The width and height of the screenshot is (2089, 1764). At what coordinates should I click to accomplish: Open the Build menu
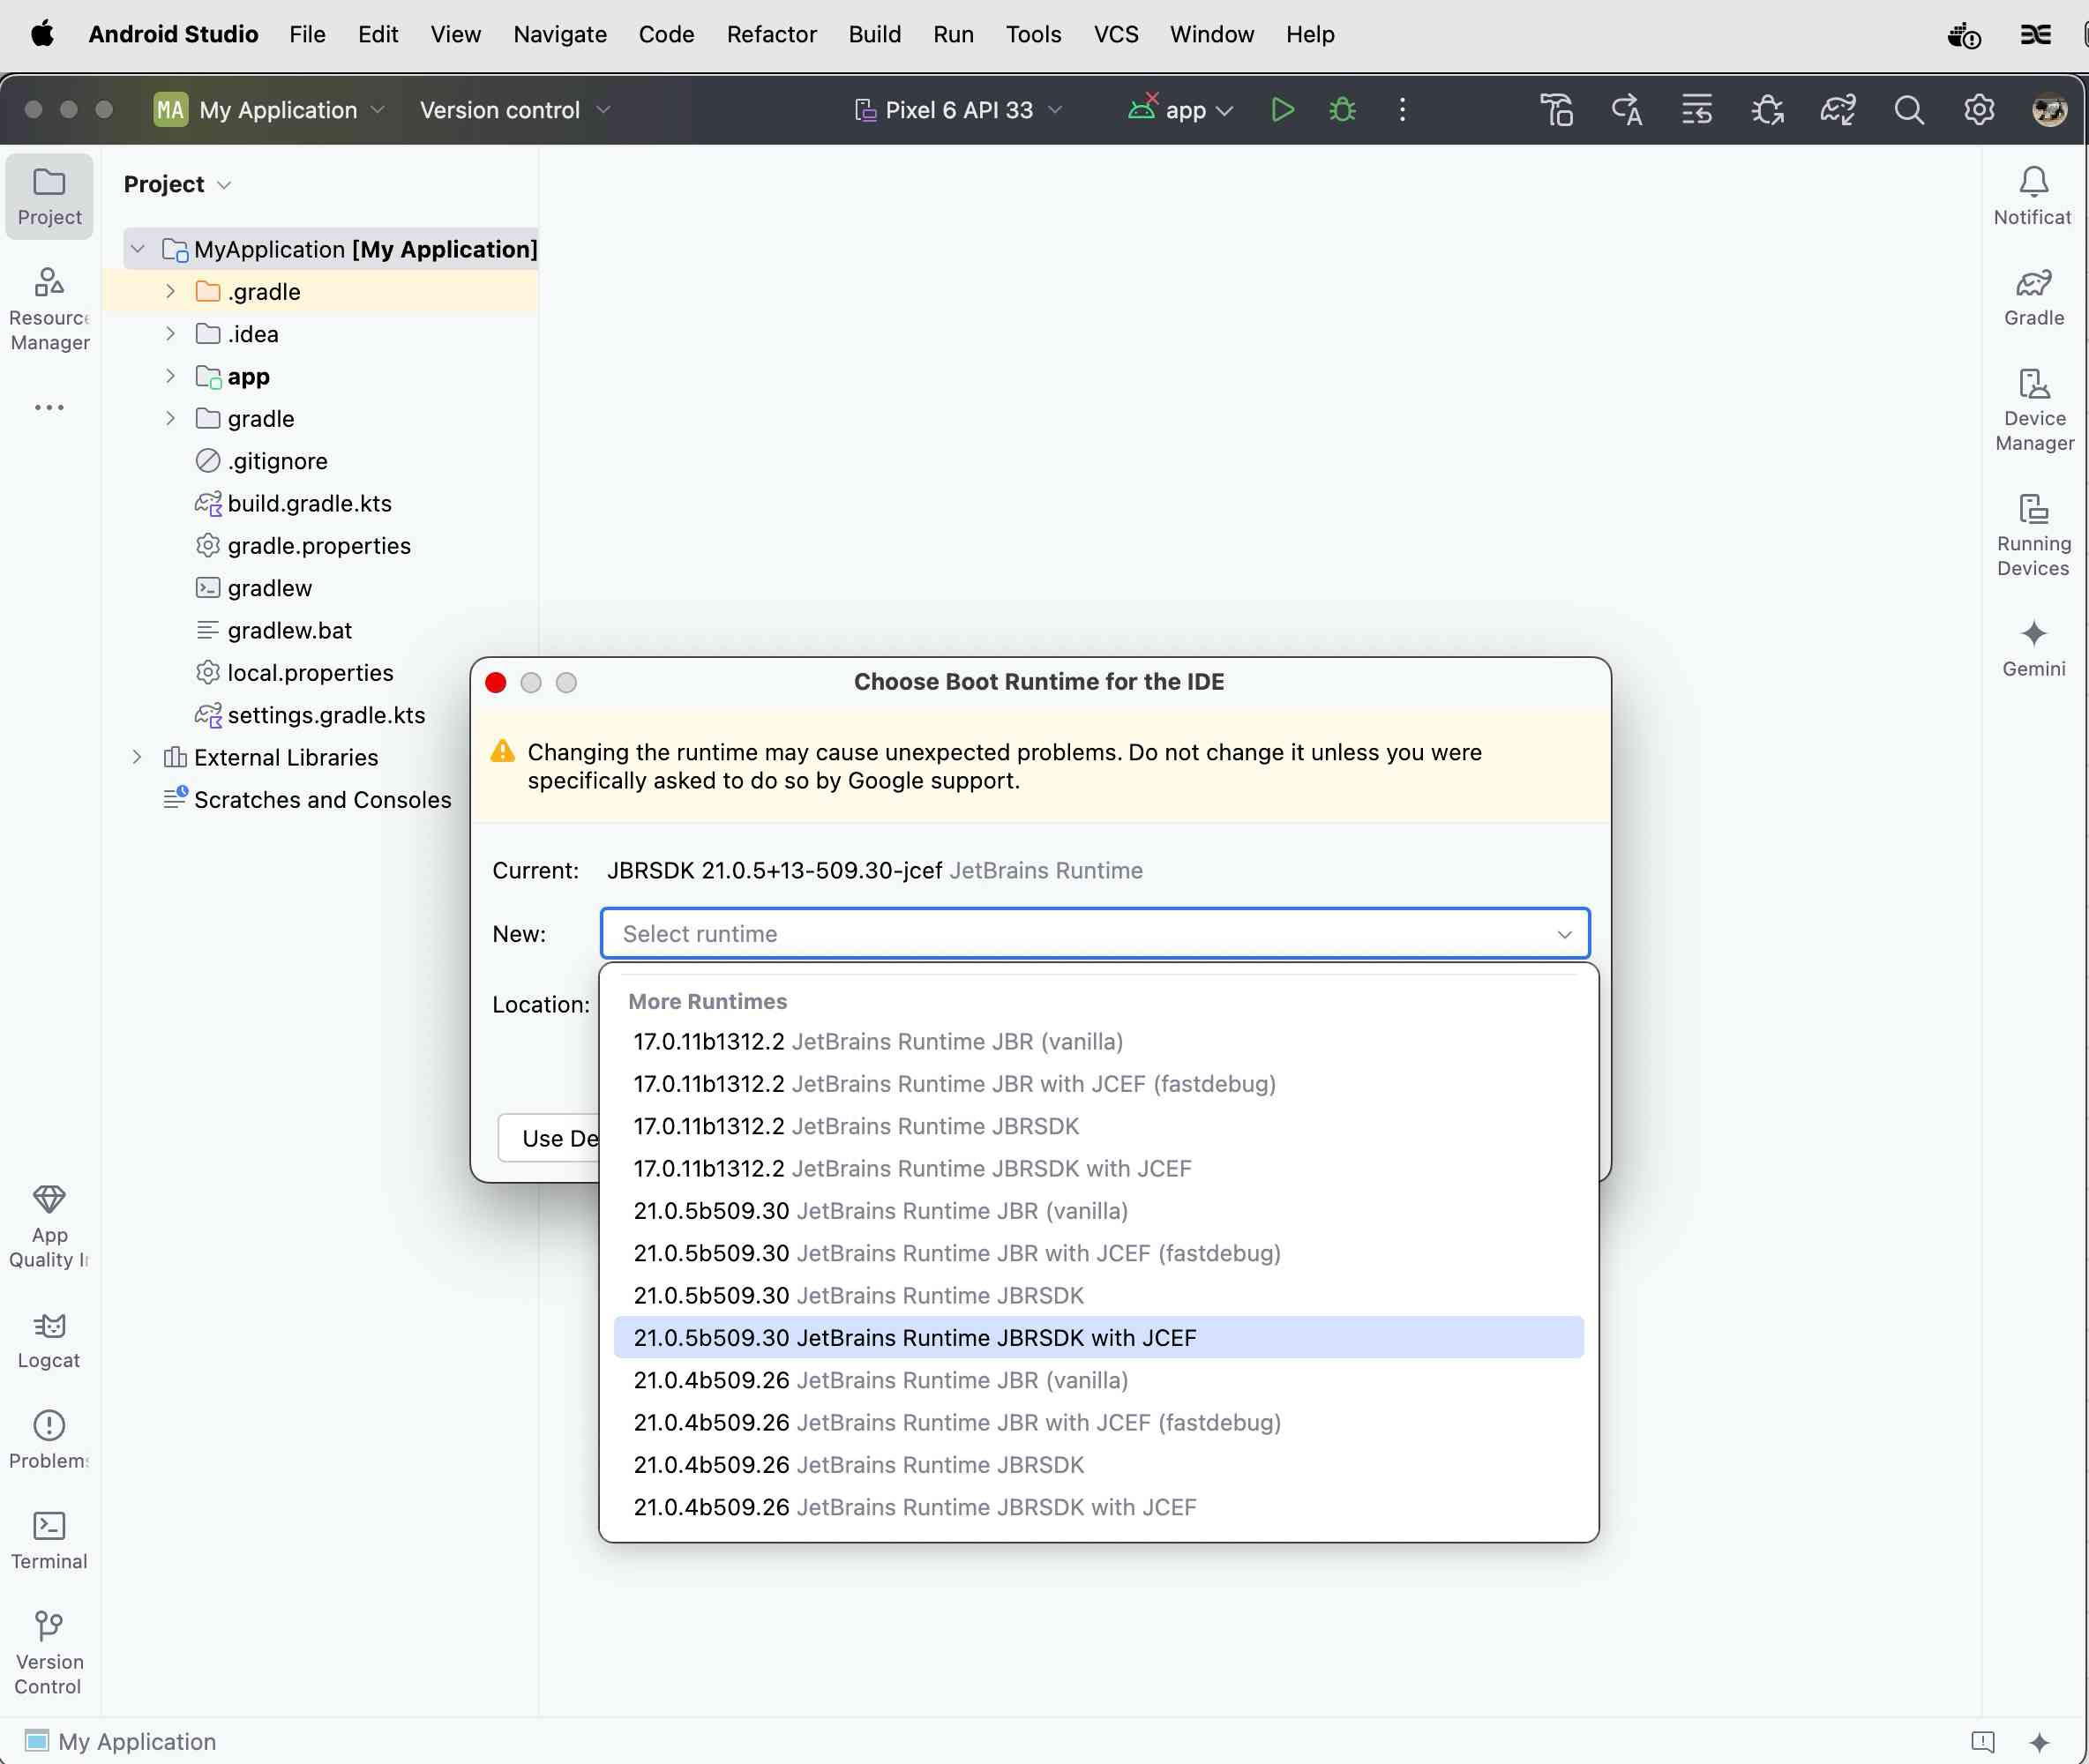874,34
